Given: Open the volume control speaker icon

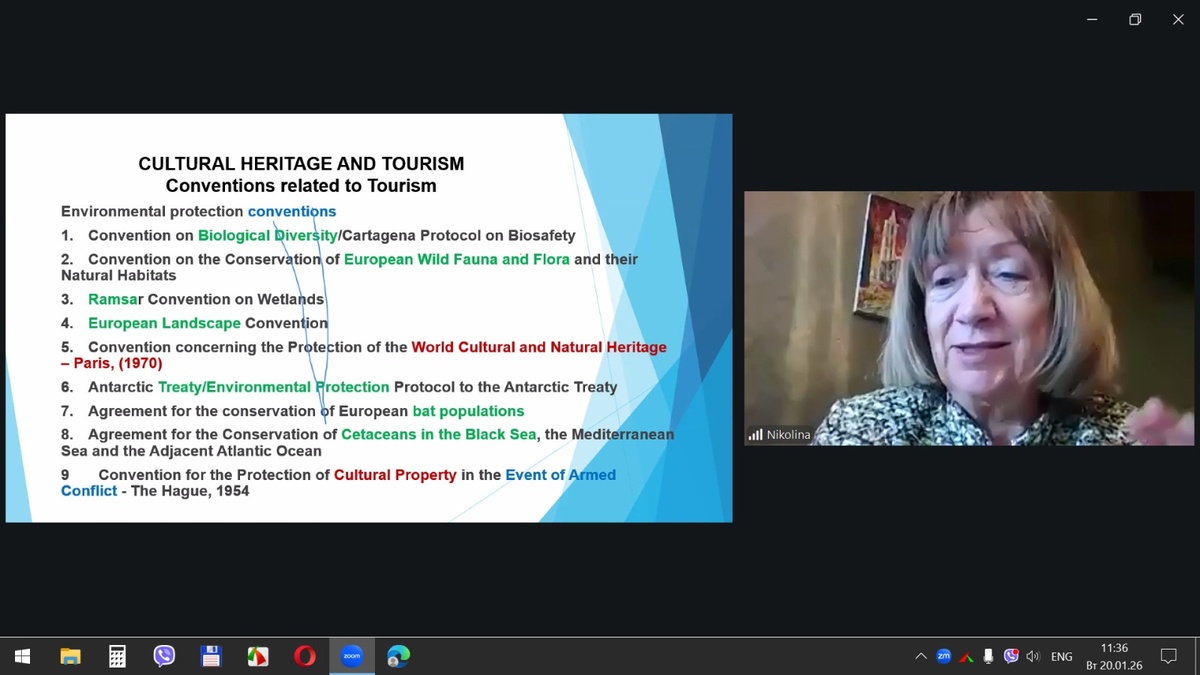Looking at the screenshot, I should [x=1033, y=656].
